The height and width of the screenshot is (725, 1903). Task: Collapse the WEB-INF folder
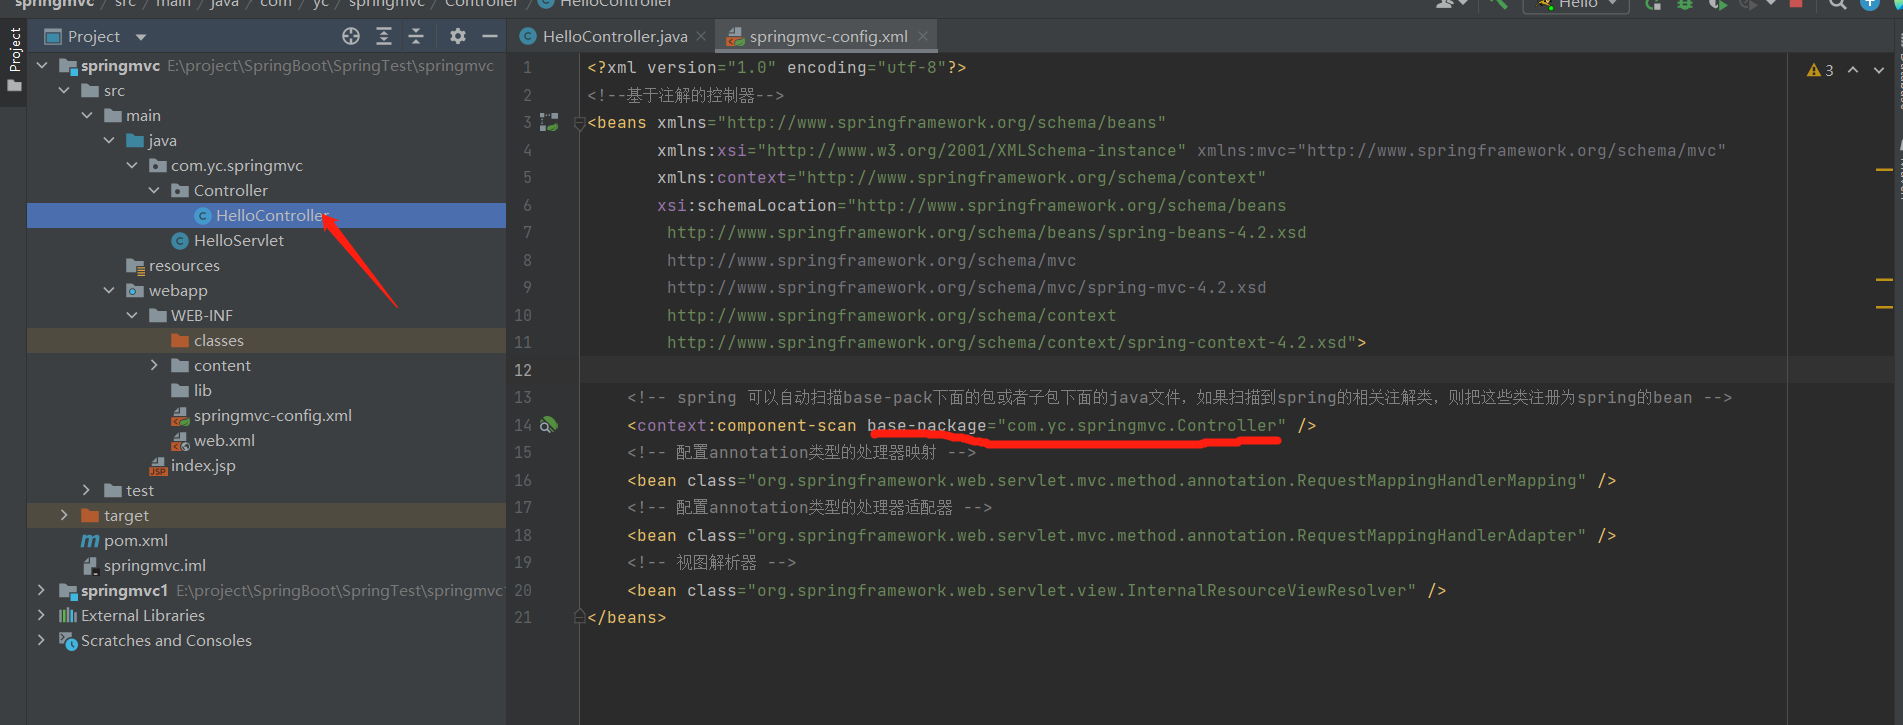click(132, 315)
